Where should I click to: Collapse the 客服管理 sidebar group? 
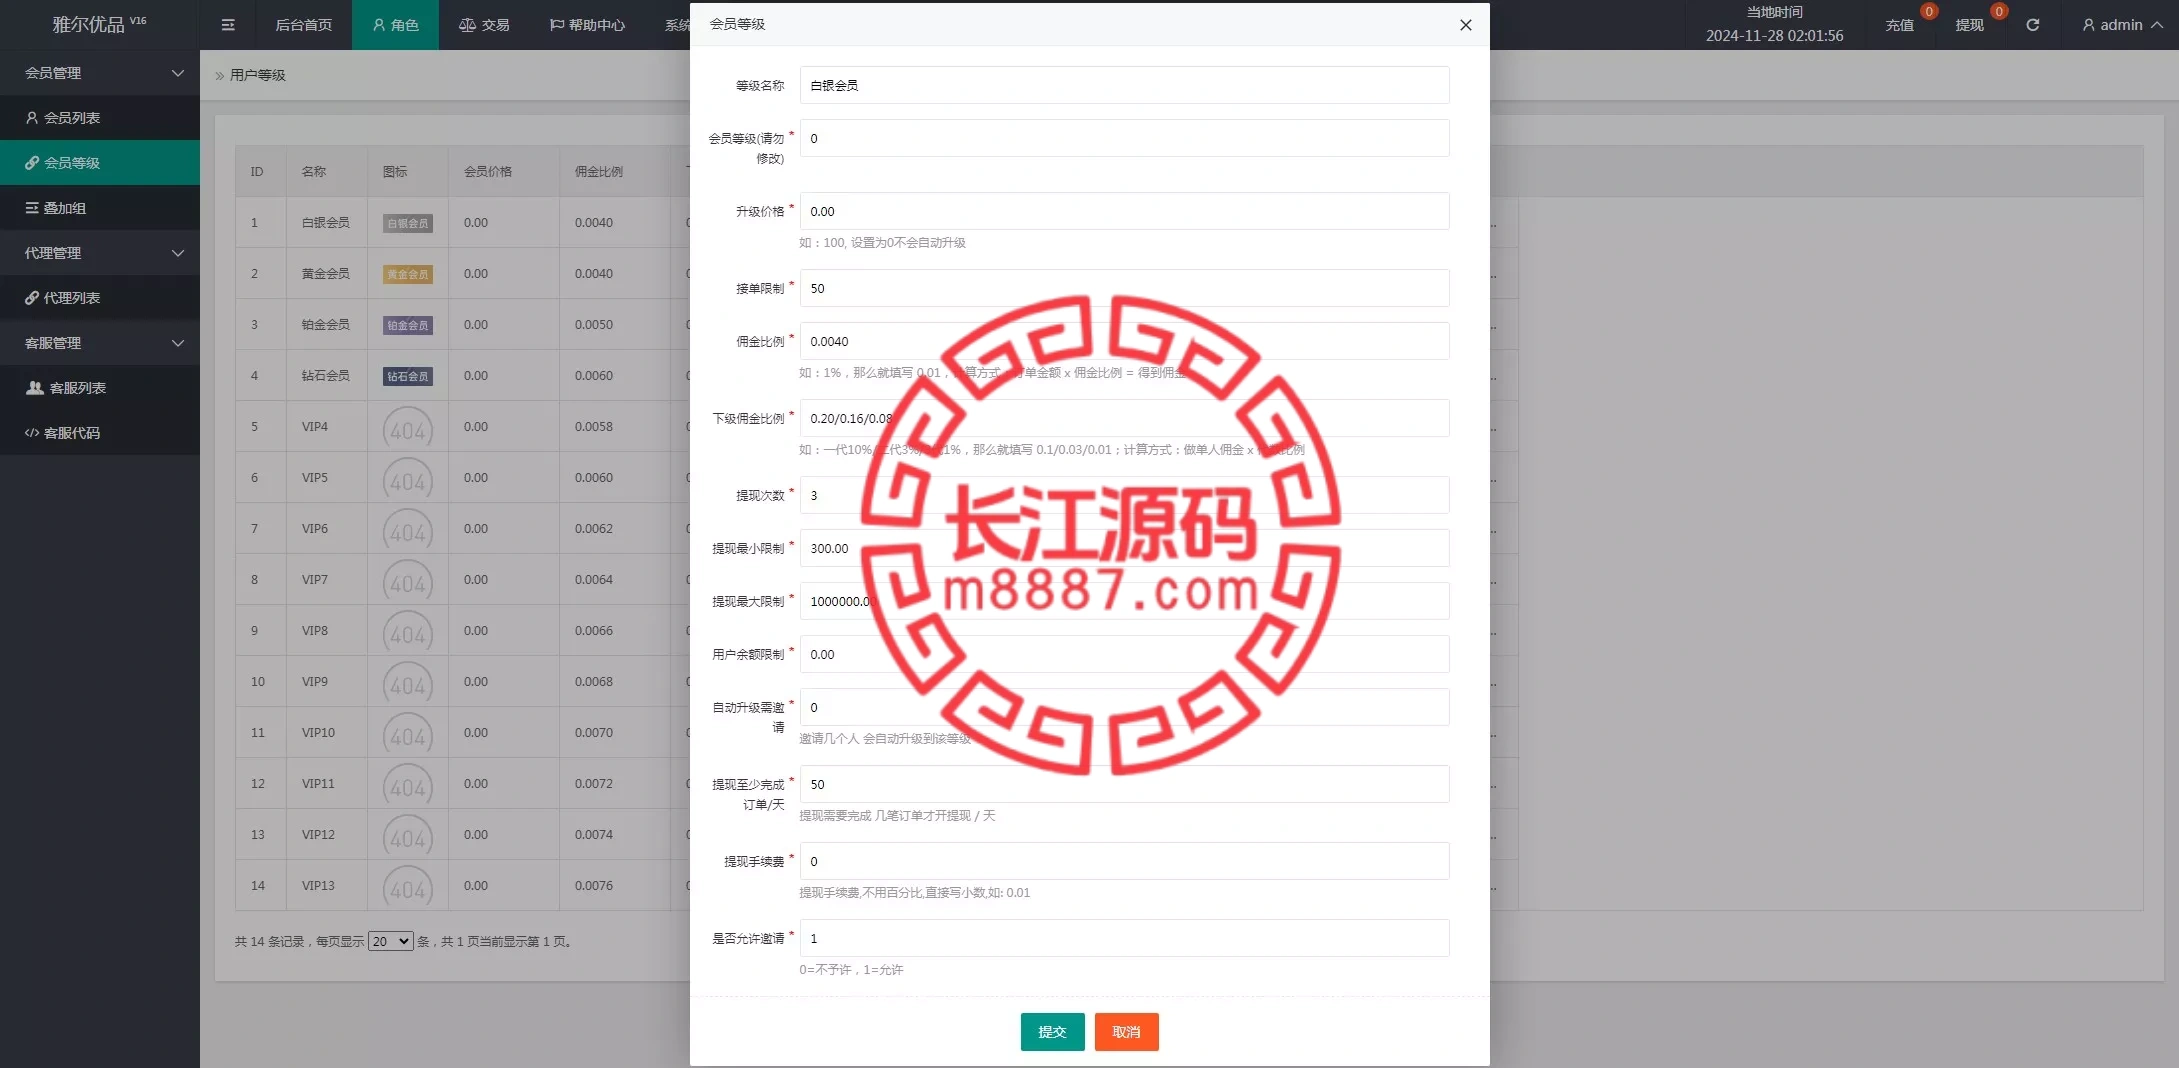(100, 343)
